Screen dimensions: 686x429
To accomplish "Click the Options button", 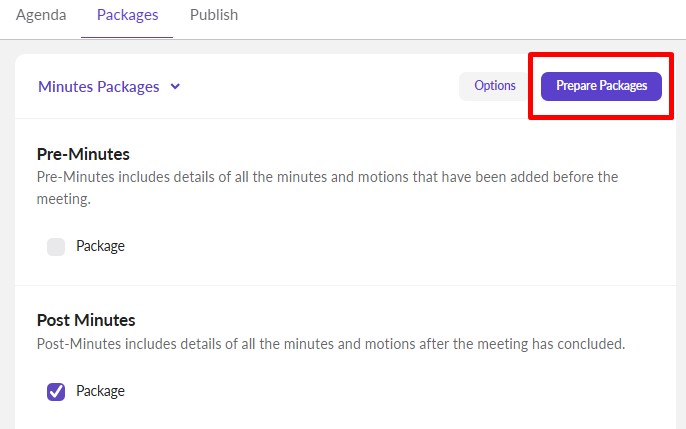I will (495, 86).
